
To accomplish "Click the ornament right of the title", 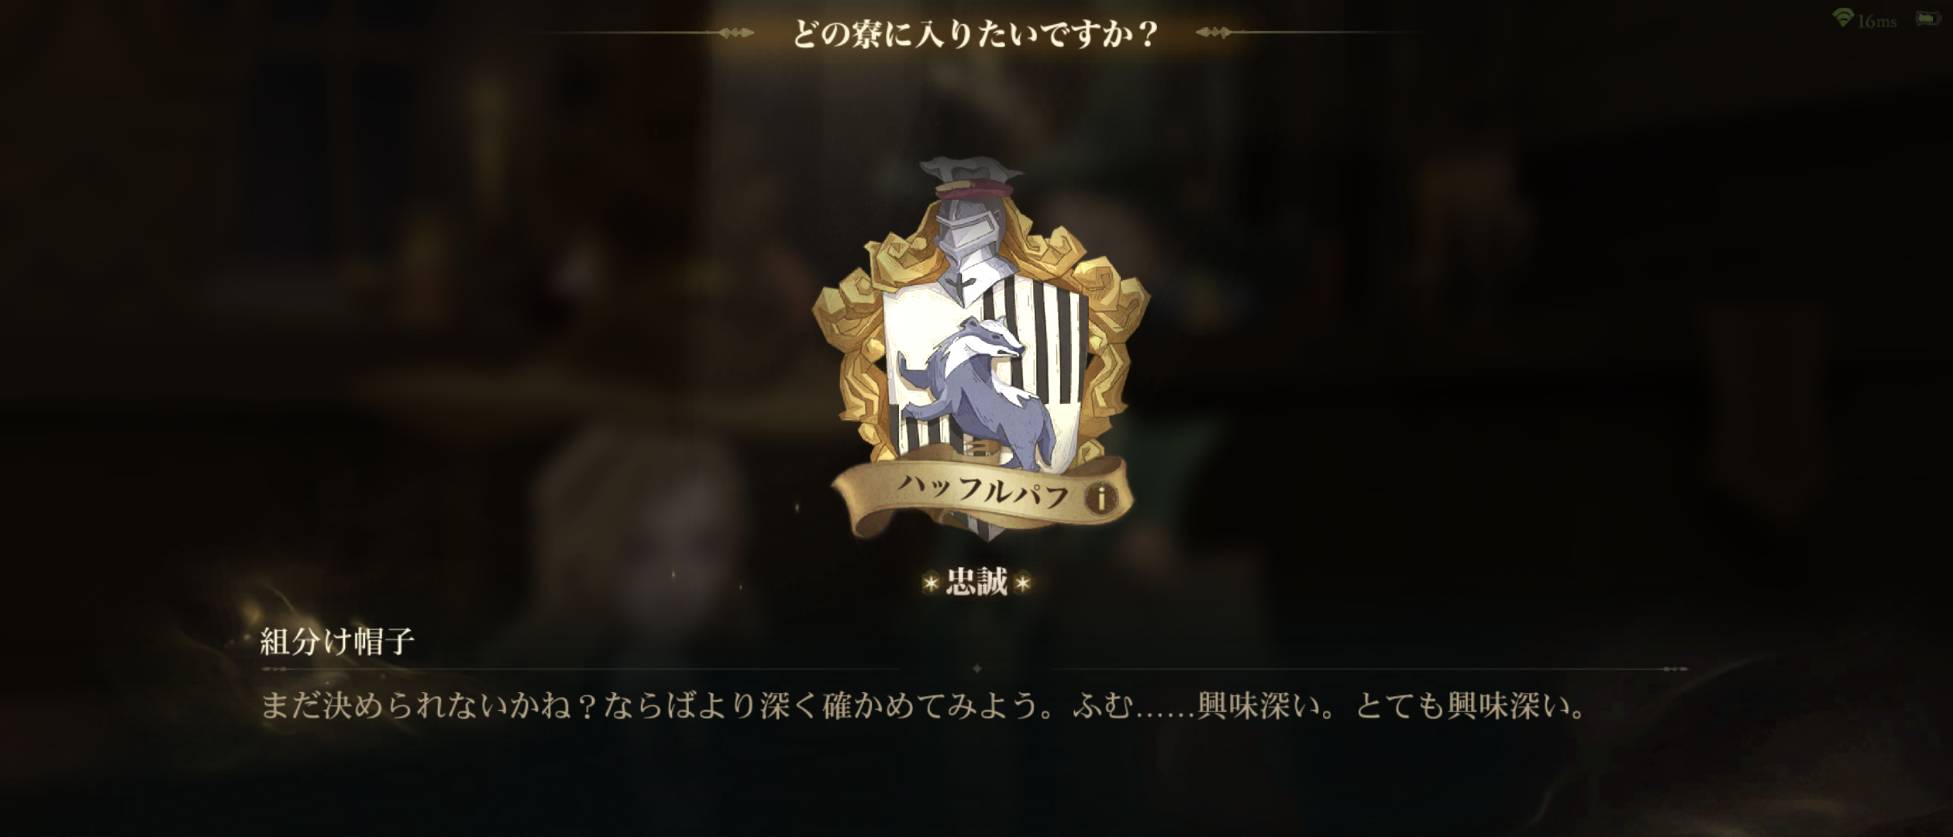I will pyautogui.click(x=1214, y=33).
